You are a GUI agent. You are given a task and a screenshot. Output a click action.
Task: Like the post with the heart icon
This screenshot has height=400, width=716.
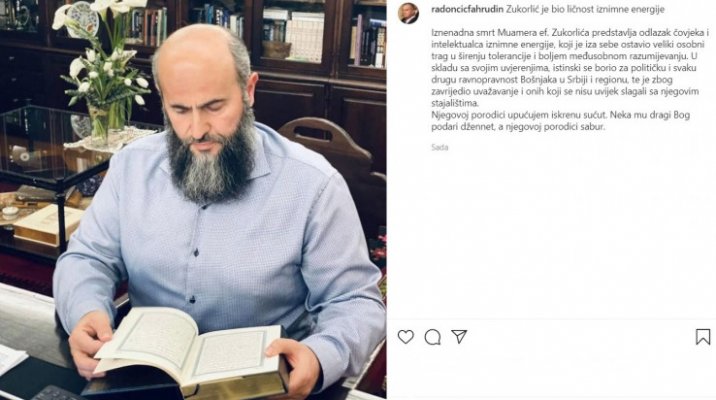(x=405, y=337)
